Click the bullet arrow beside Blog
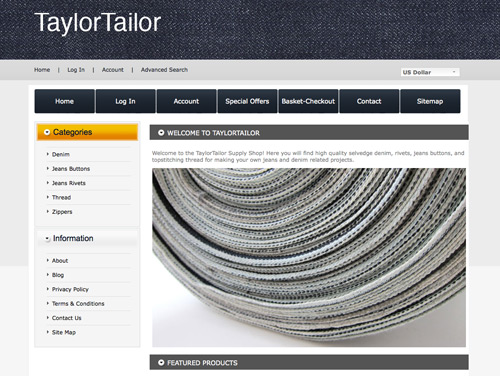The image size is (500, 376). coord(48,275)
